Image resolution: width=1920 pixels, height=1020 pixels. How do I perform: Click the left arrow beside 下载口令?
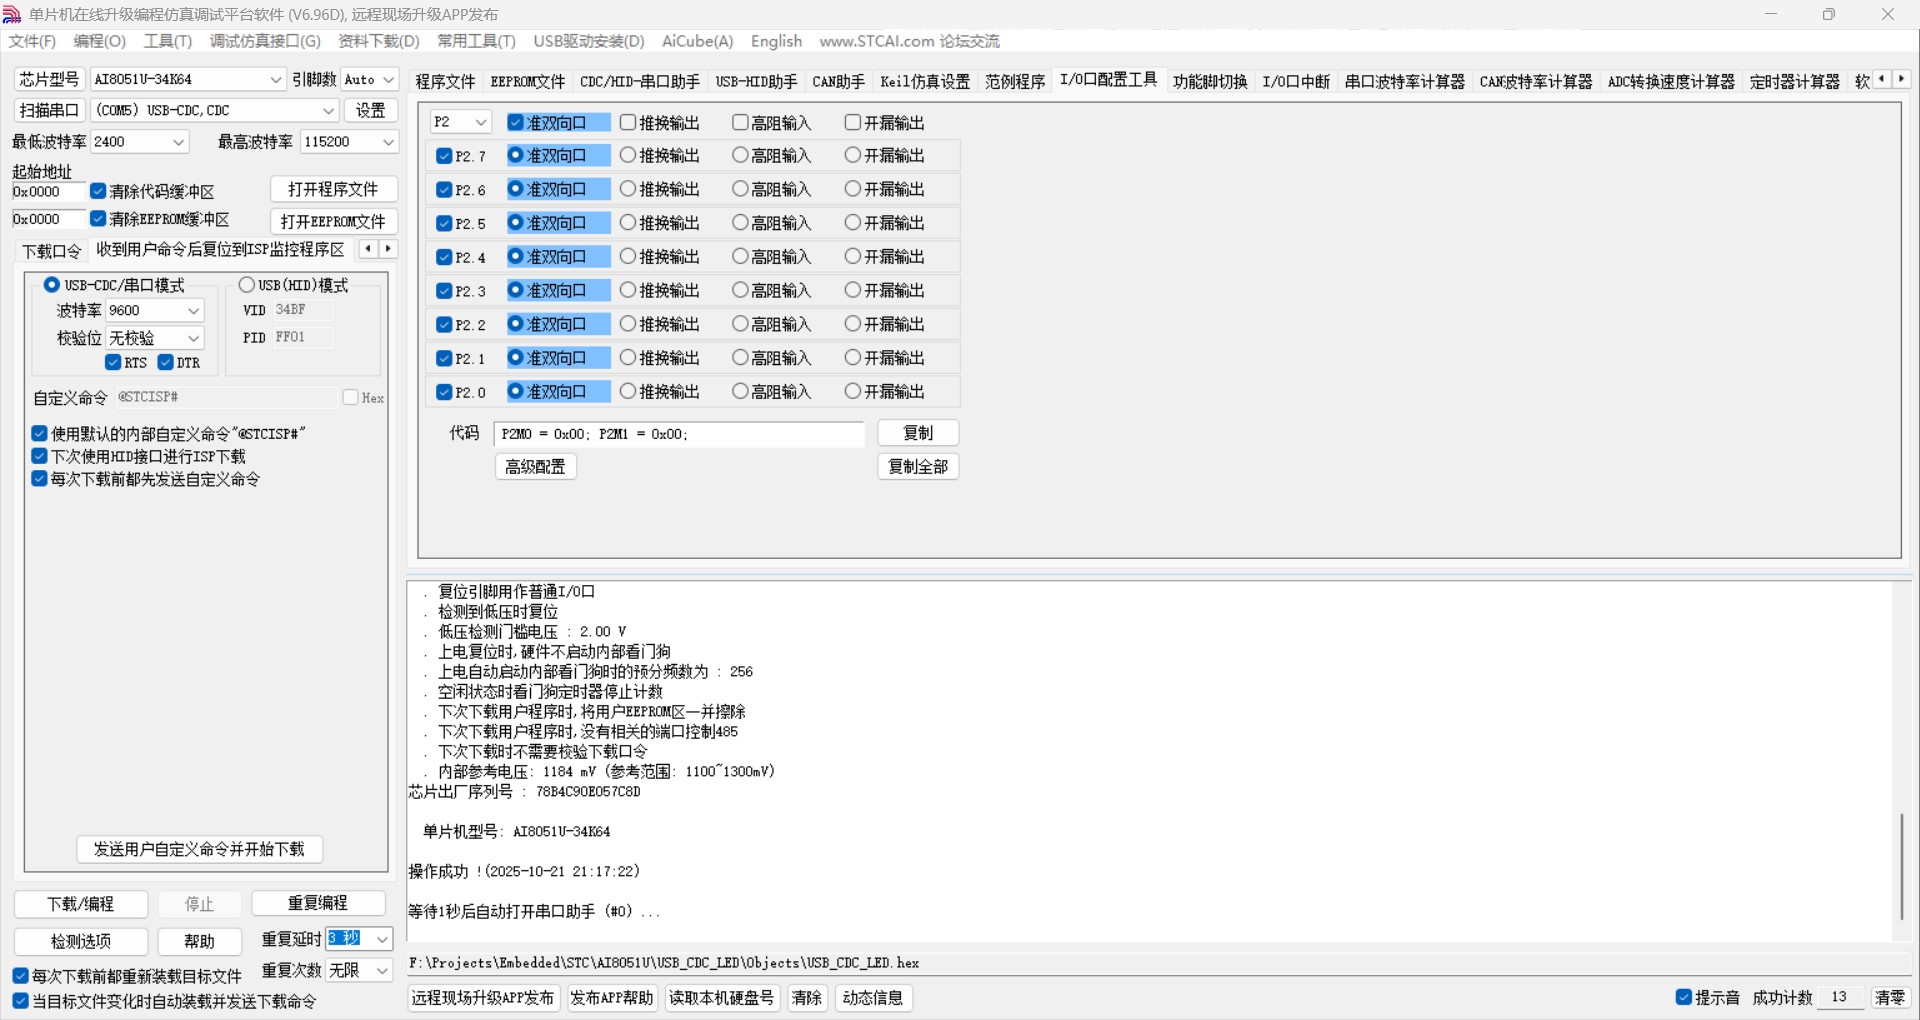tap(368, 248)
